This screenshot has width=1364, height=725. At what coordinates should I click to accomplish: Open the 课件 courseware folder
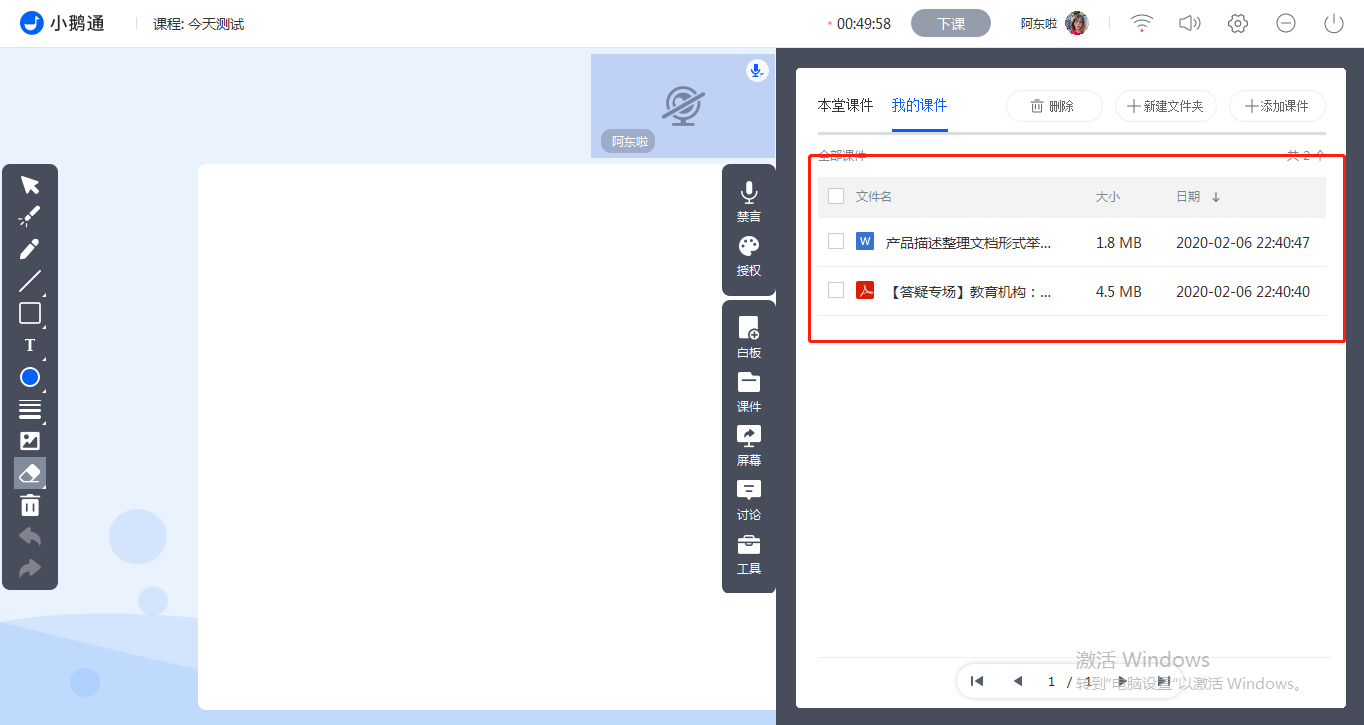749,392
